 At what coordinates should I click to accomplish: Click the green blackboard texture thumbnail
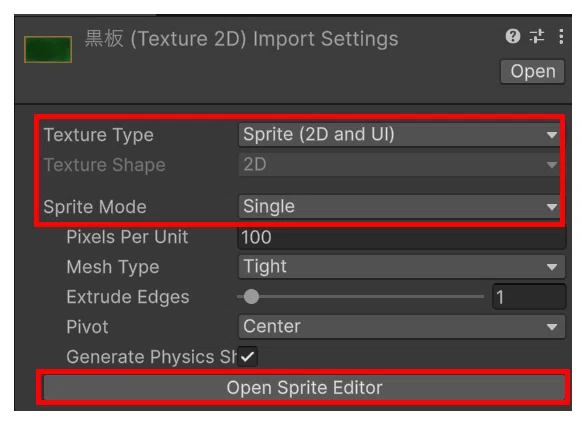[48, 49]
